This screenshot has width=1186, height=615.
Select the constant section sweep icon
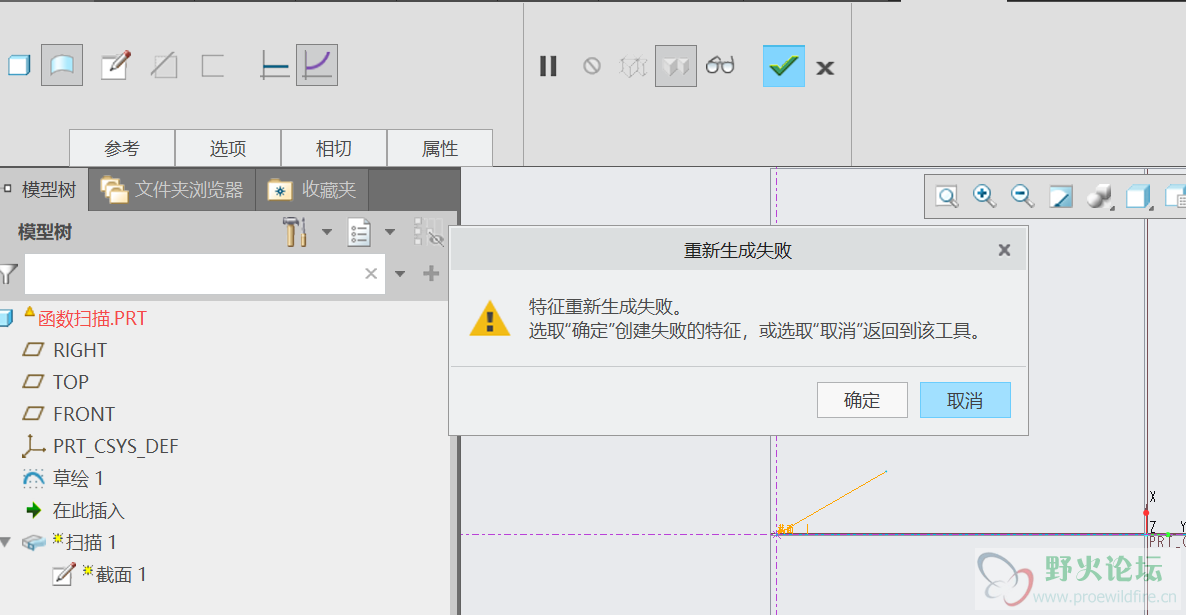[x=275, y=65]
